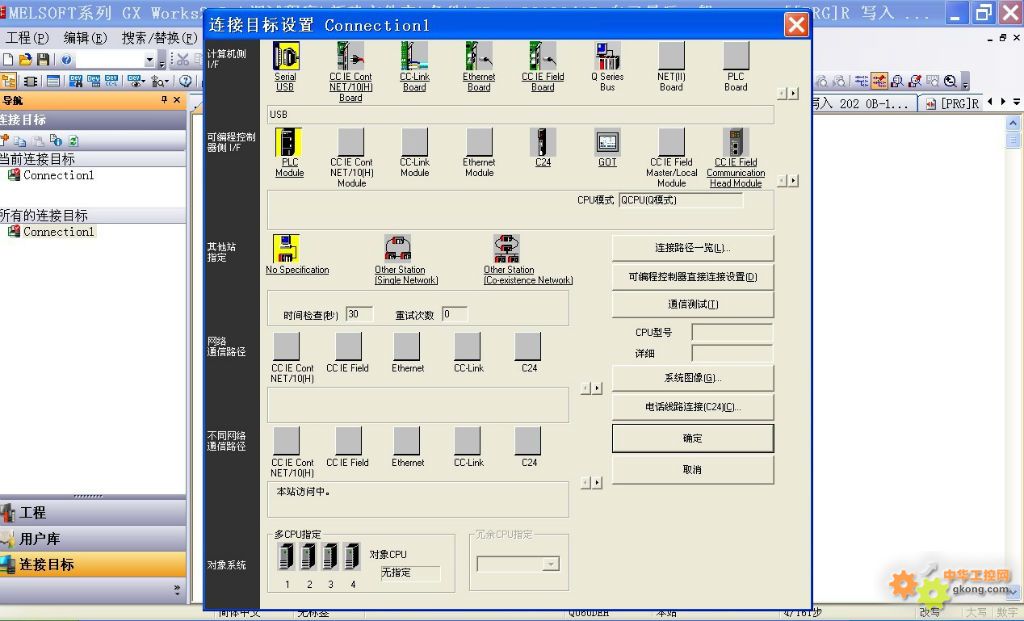1024x621 pixels.
Task: Select CC IE Field Communication Head Module icon
Action: (736, 142)
